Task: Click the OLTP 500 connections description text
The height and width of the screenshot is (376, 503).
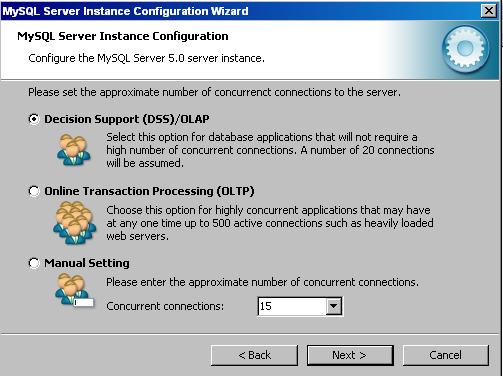Action: pyautogui.click(x=270, y=223)
